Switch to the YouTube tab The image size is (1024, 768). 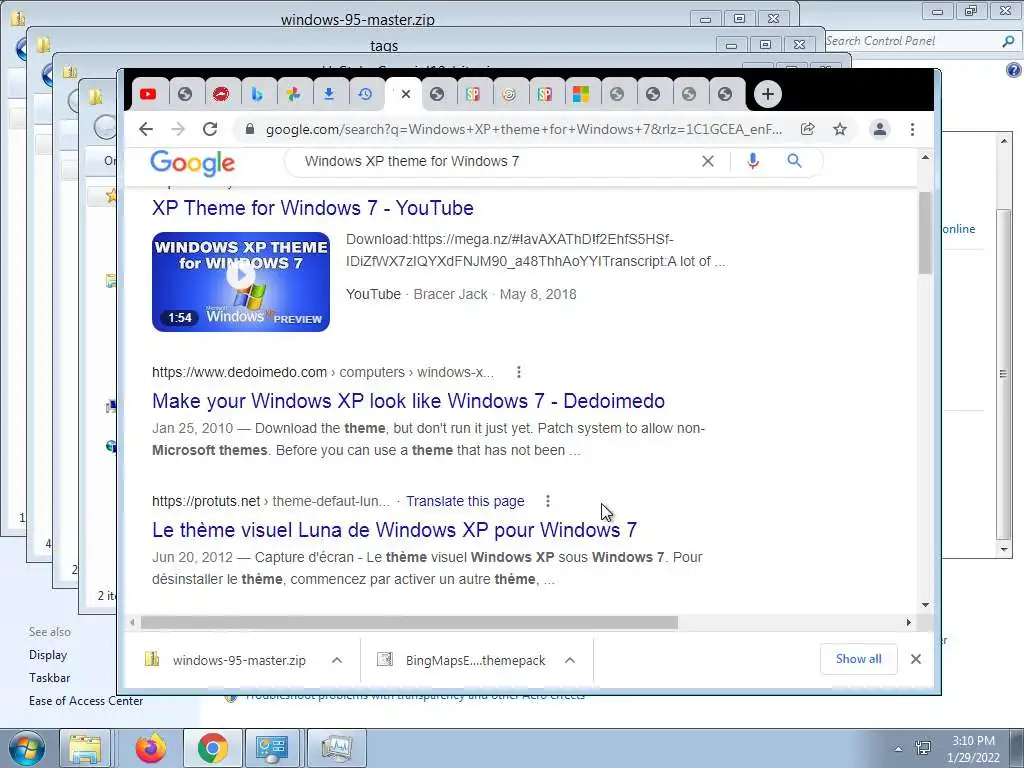pos(148,94)
